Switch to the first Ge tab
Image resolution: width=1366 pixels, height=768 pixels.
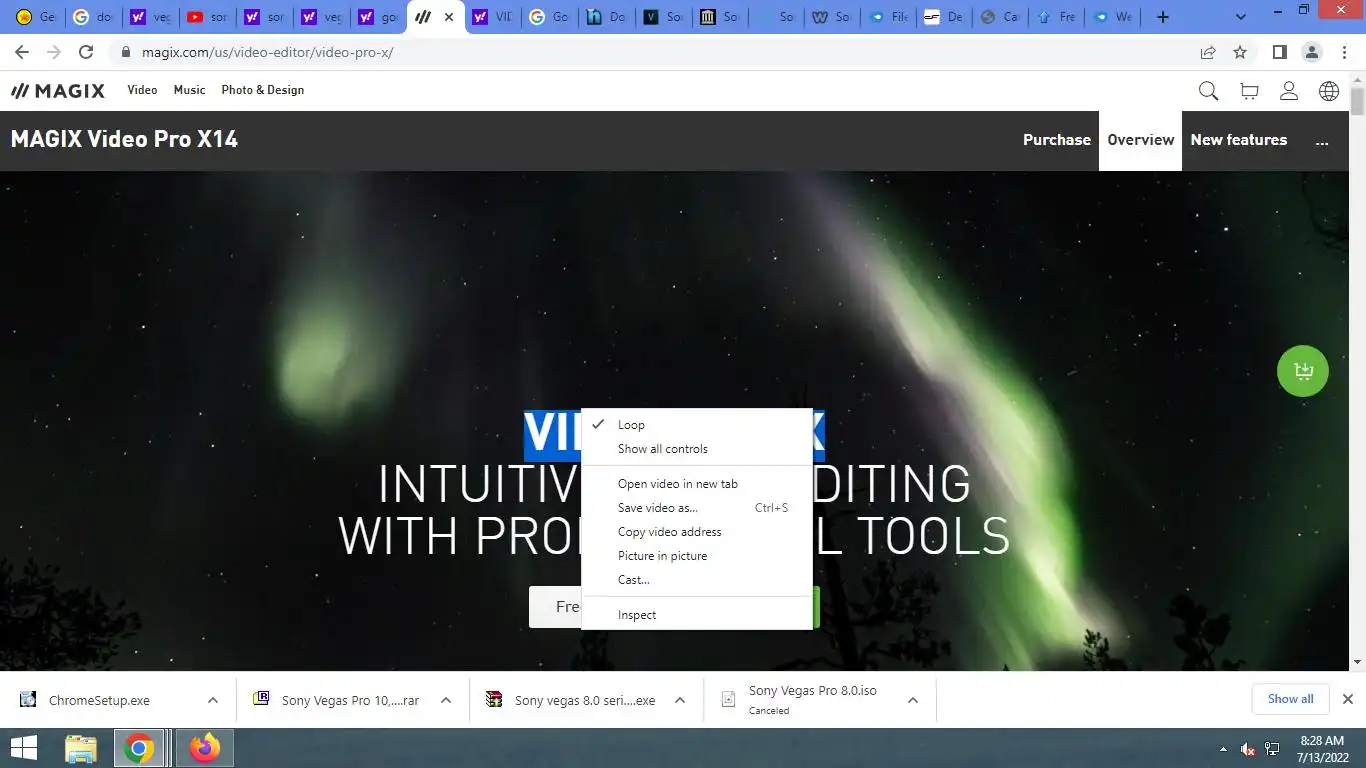point(35,17)
